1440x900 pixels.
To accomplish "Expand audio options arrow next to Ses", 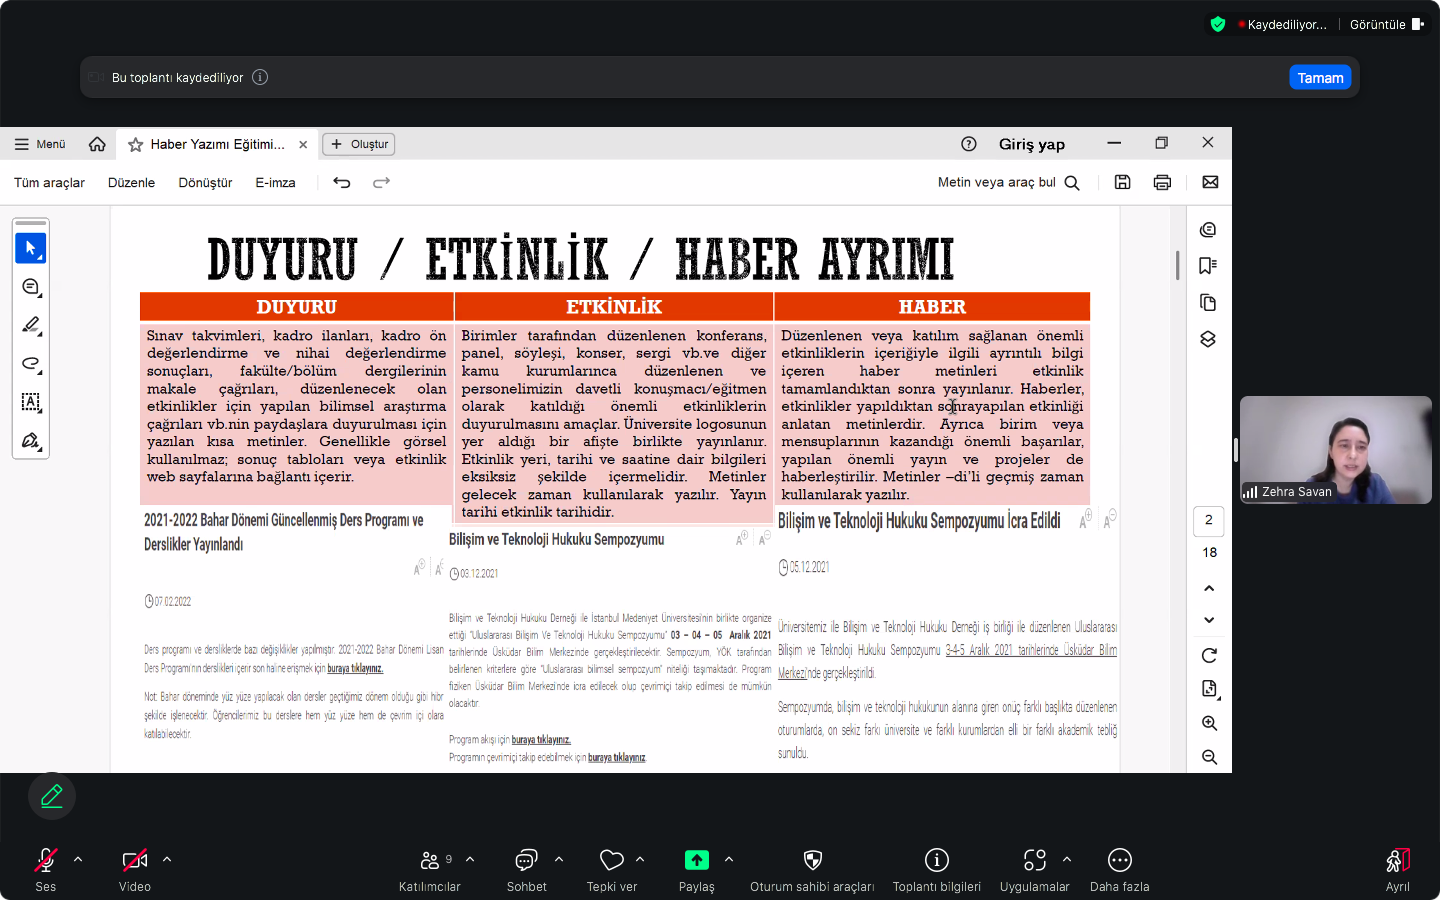I will (x=78, y=859).
